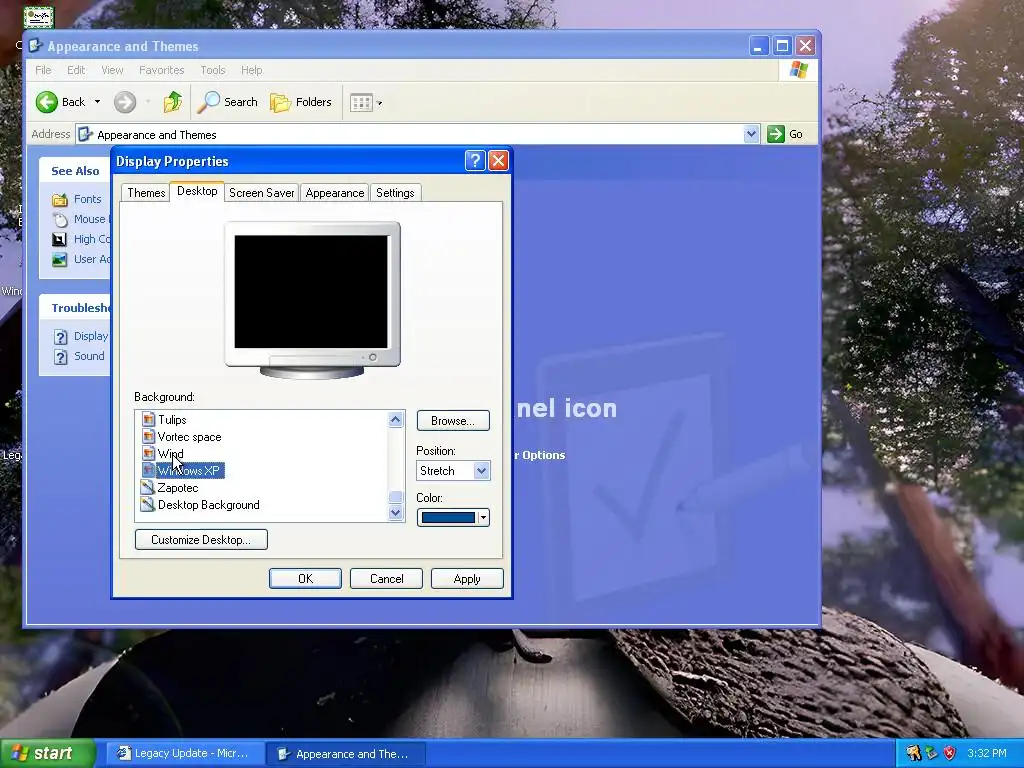Click Appearance and Themes taskbar button

pyautogui.click(x=346, y=754)
